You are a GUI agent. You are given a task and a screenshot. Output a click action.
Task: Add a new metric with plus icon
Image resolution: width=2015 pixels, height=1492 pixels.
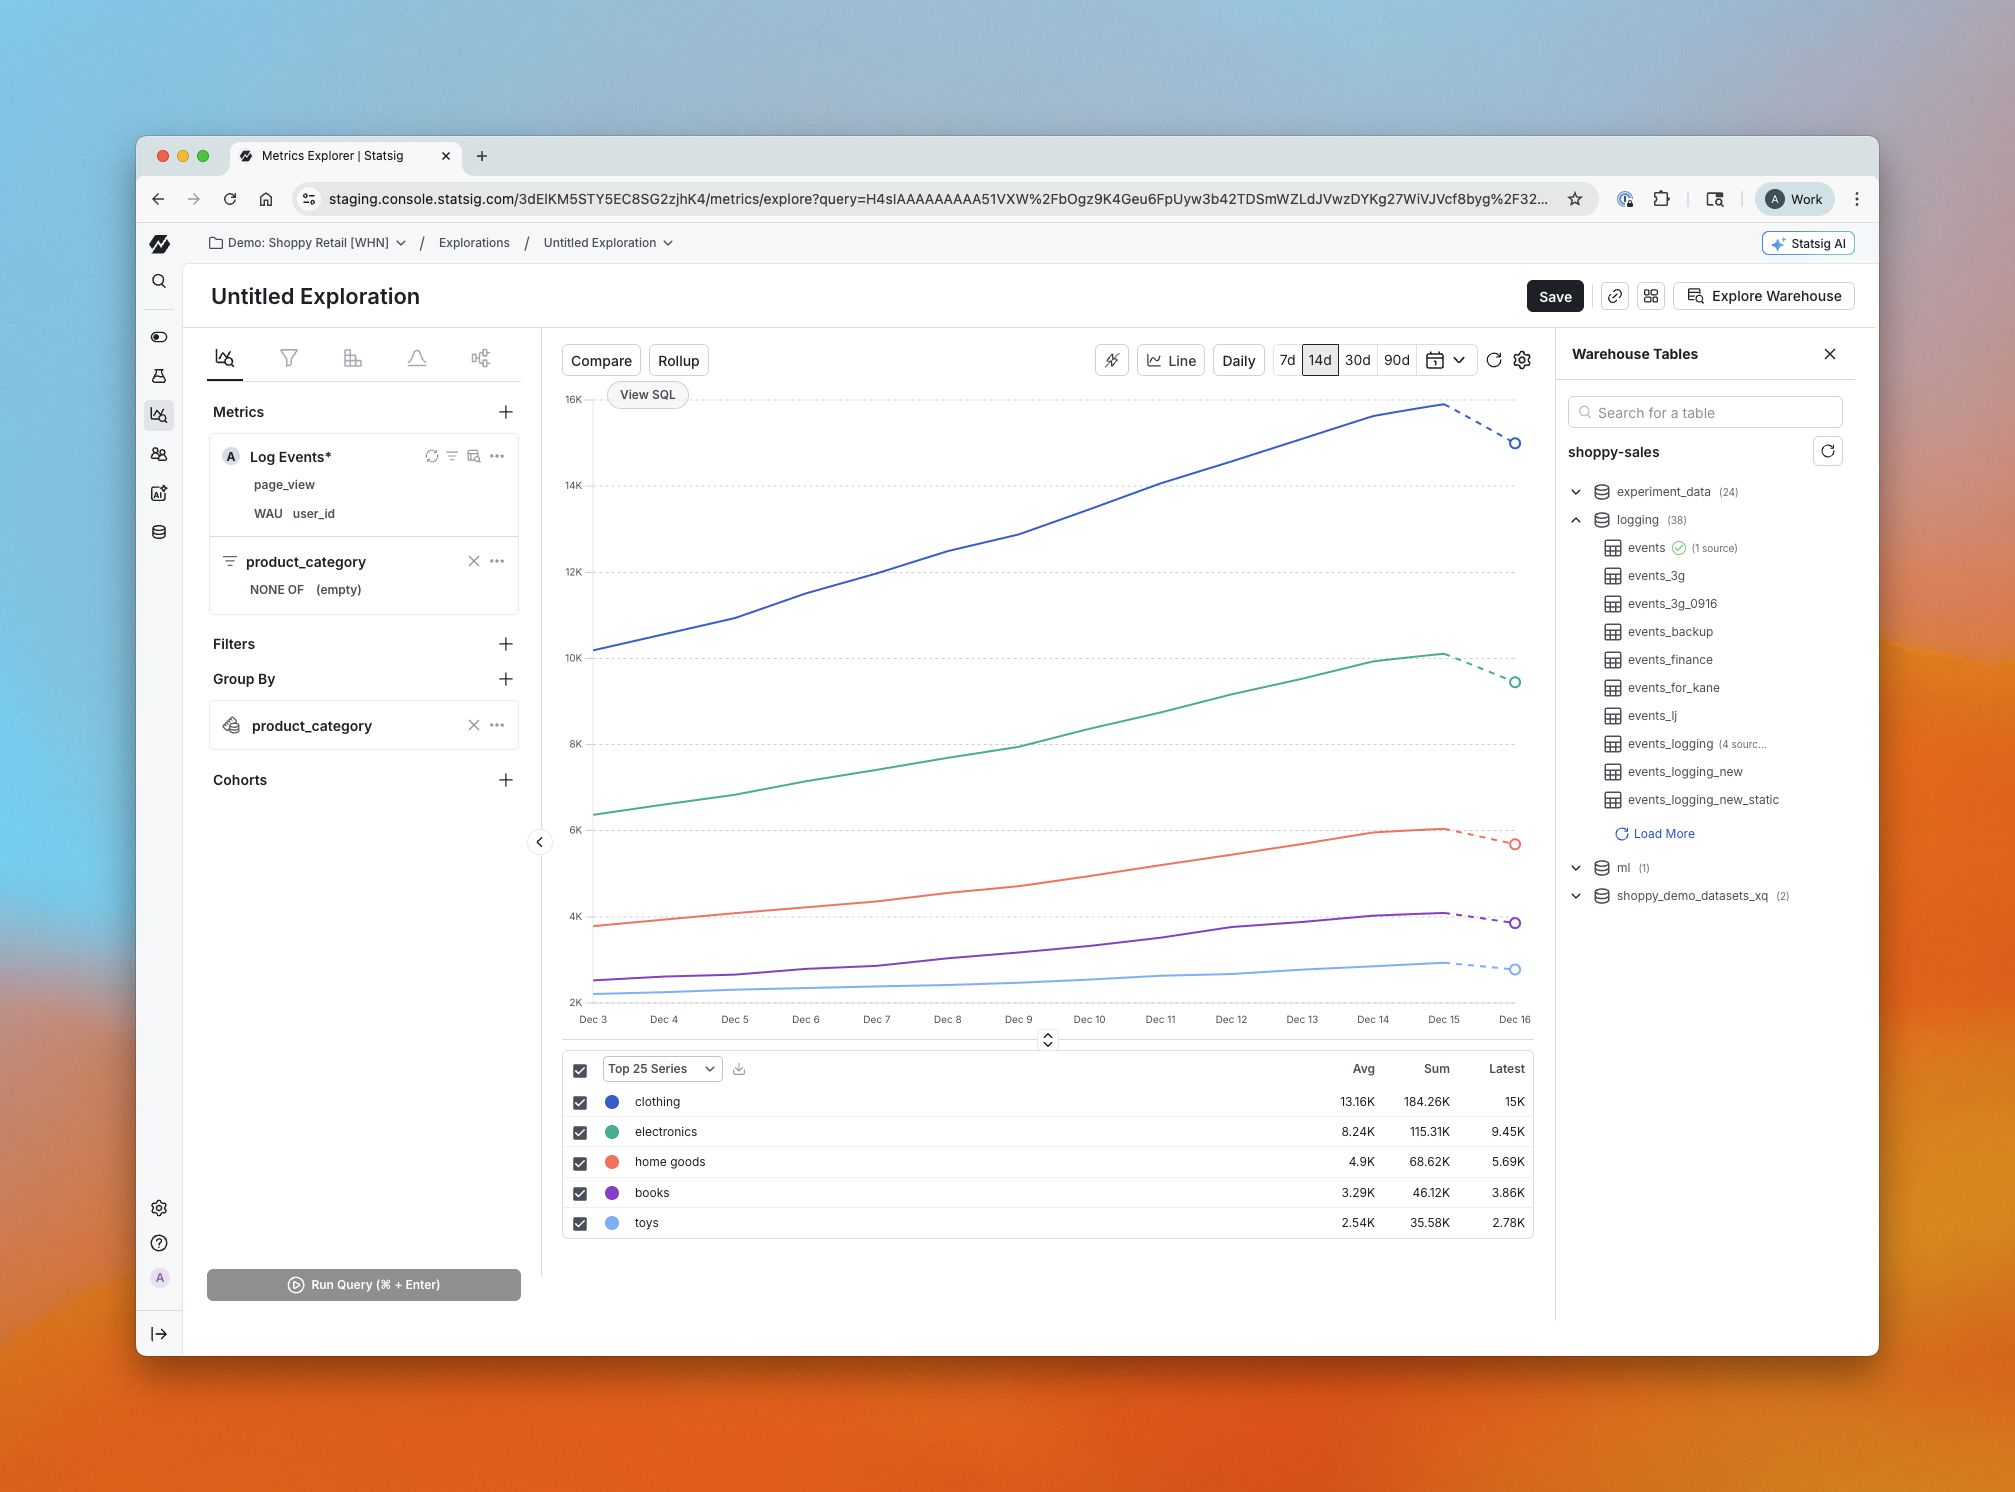pyautogui.click(x=506, y=412)
